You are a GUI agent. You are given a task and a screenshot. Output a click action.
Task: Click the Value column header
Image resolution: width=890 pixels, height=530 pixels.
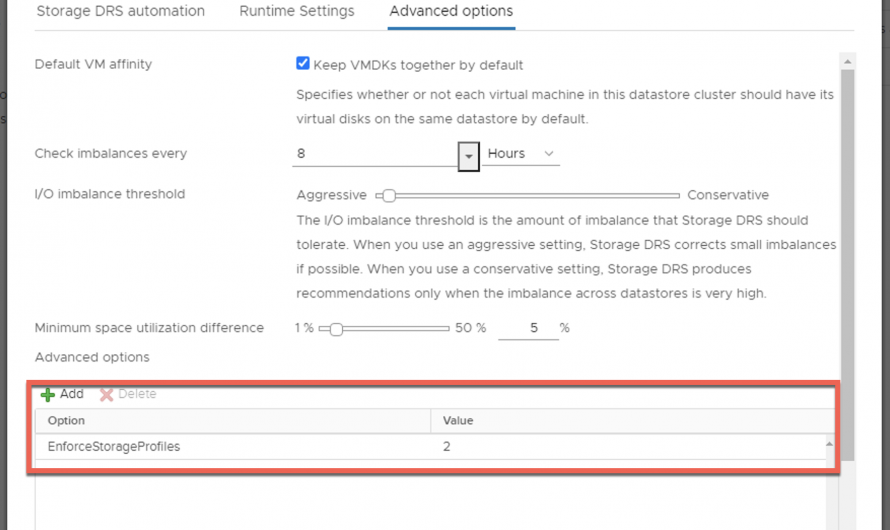coord(630,421)
